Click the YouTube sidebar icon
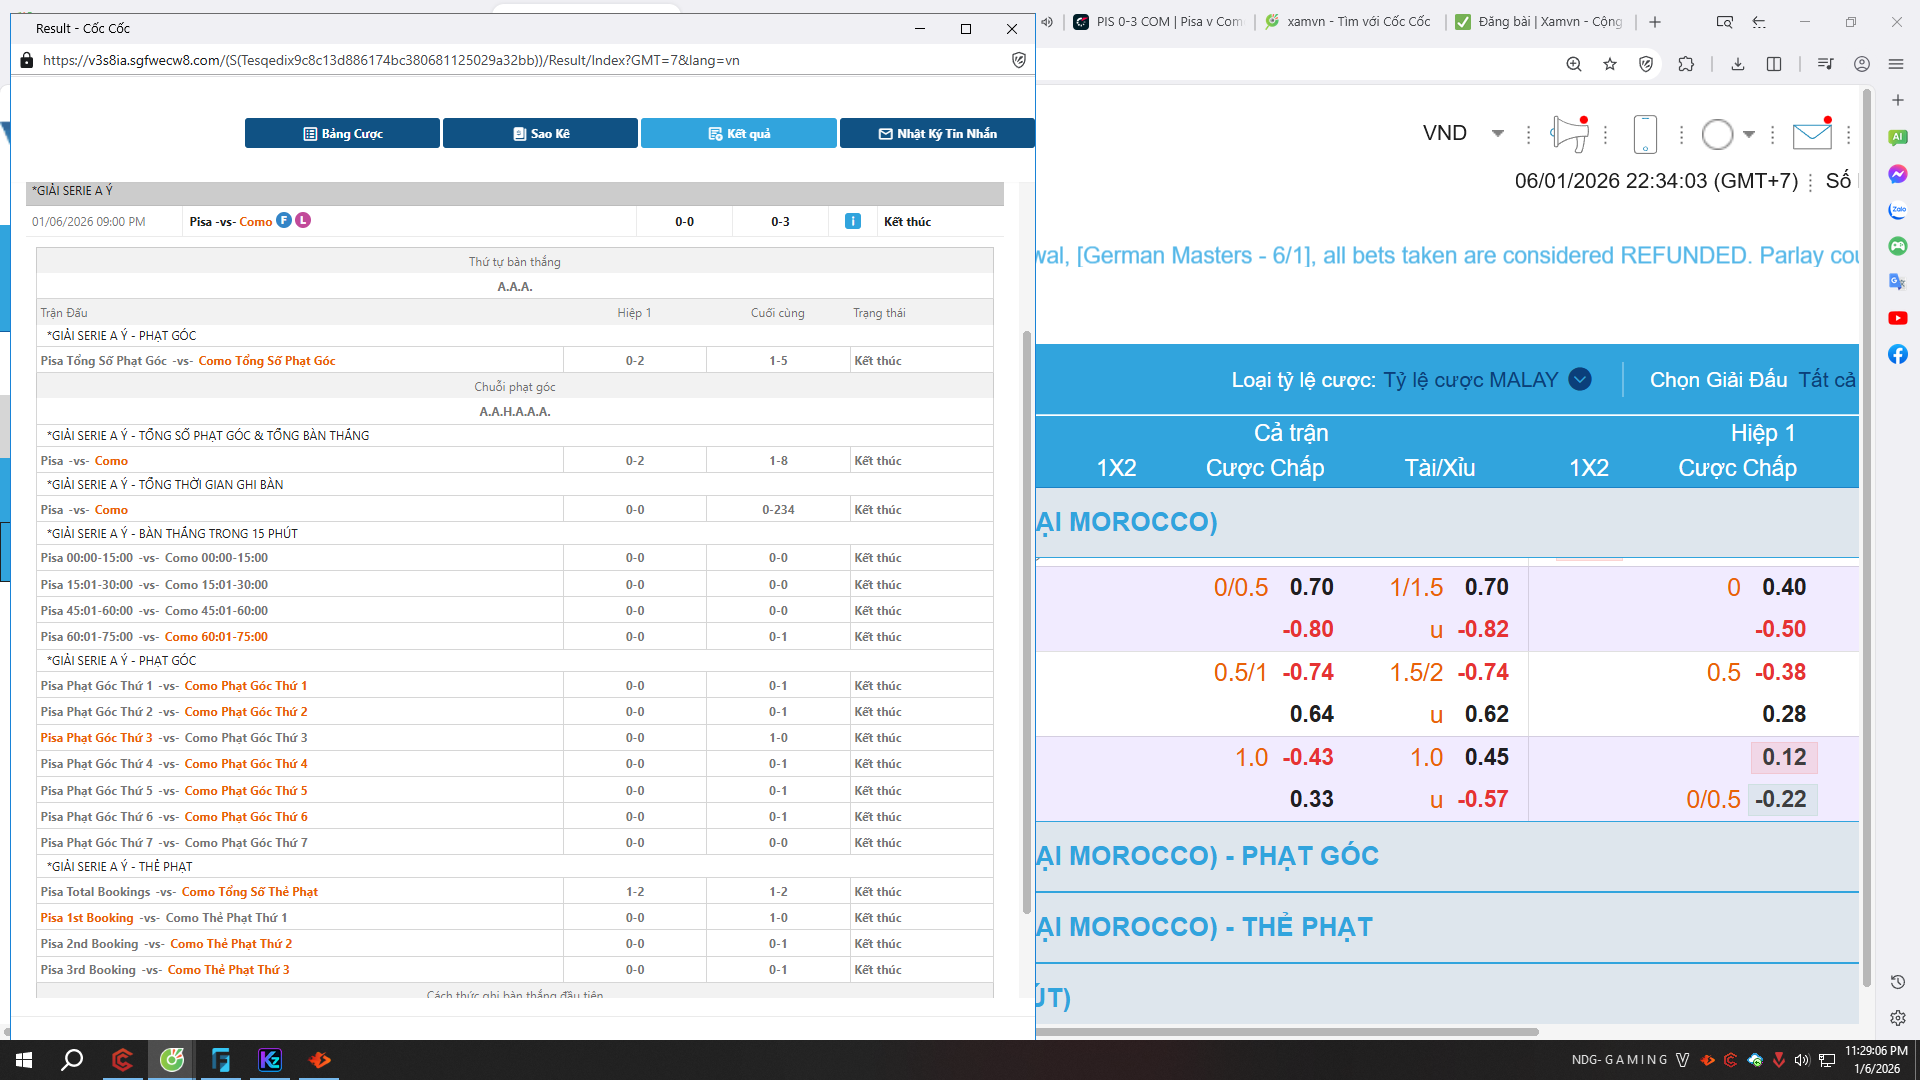The height and width of the screenshot is (1080, 1920). [x=1897, y=318]
